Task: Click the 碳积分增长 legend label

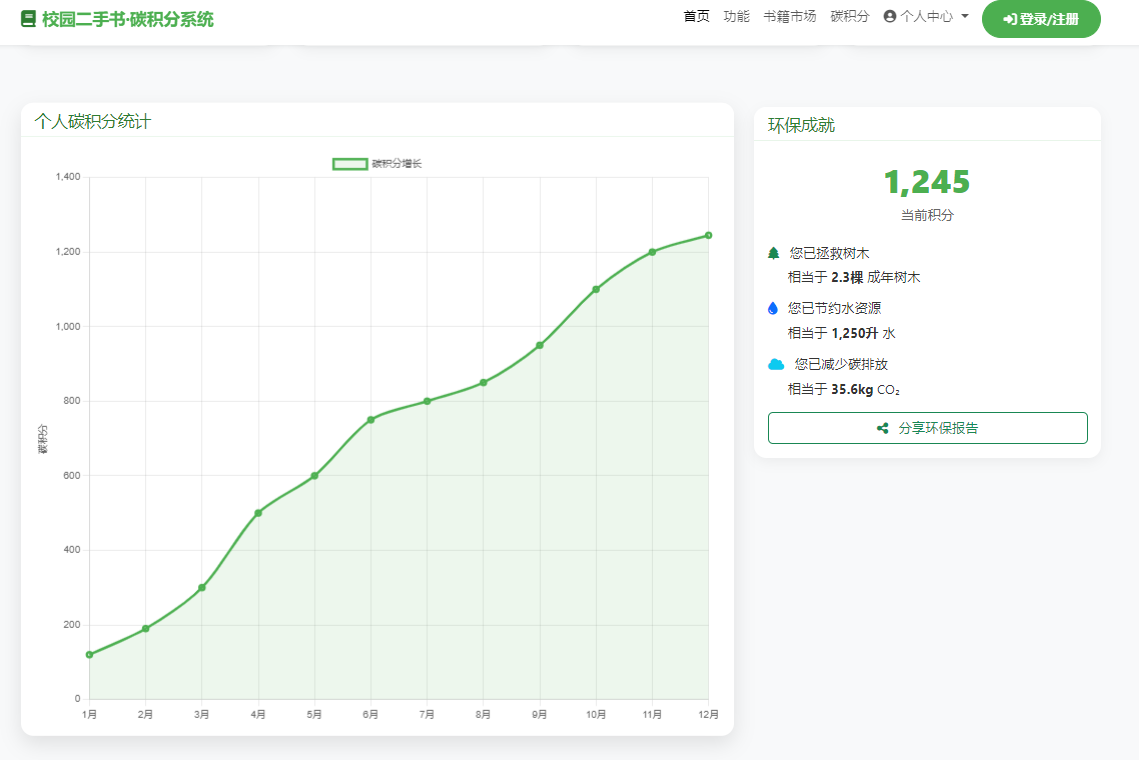Action: pos(397,163)
